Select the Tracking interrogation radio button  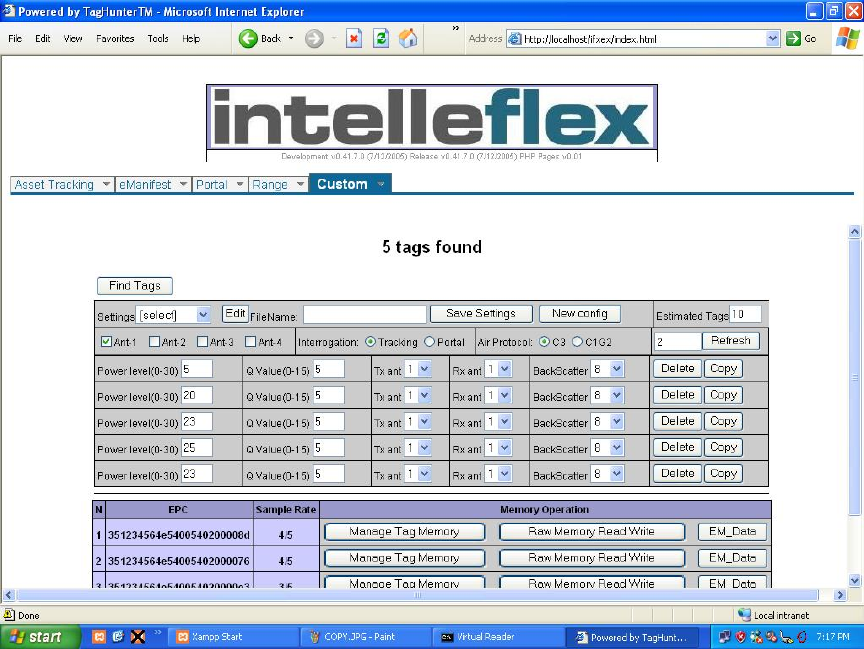click(370, 342)
